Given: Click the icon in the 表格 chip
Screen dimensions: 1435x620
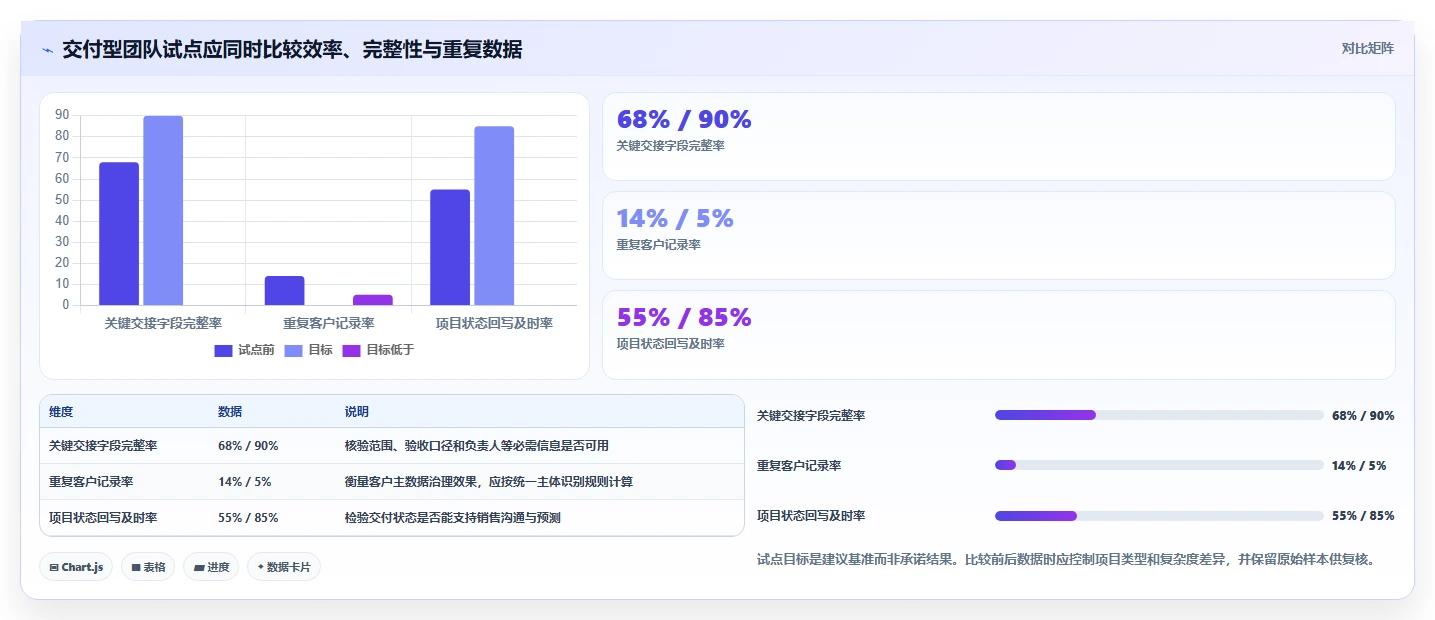Looking at the screenshot, I should (x=136, y=567).
